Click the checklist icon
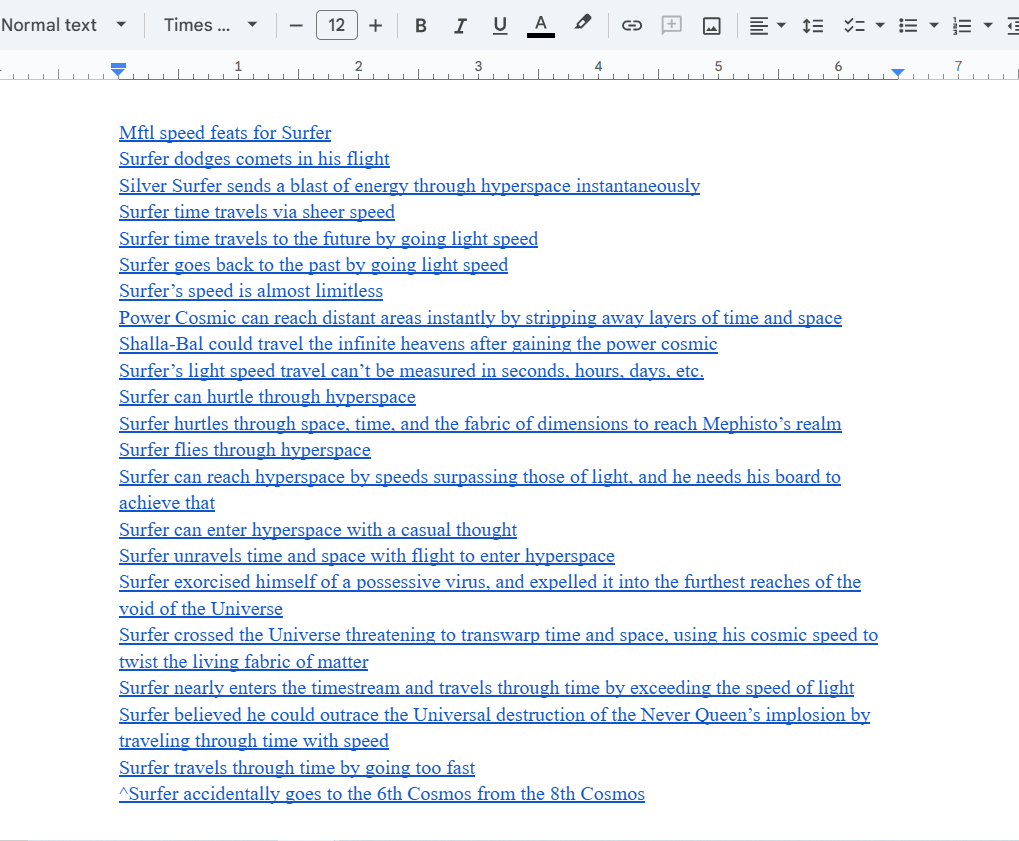Screen dimensions: 1019x841 pyautogui.click(x=854, y=25)
